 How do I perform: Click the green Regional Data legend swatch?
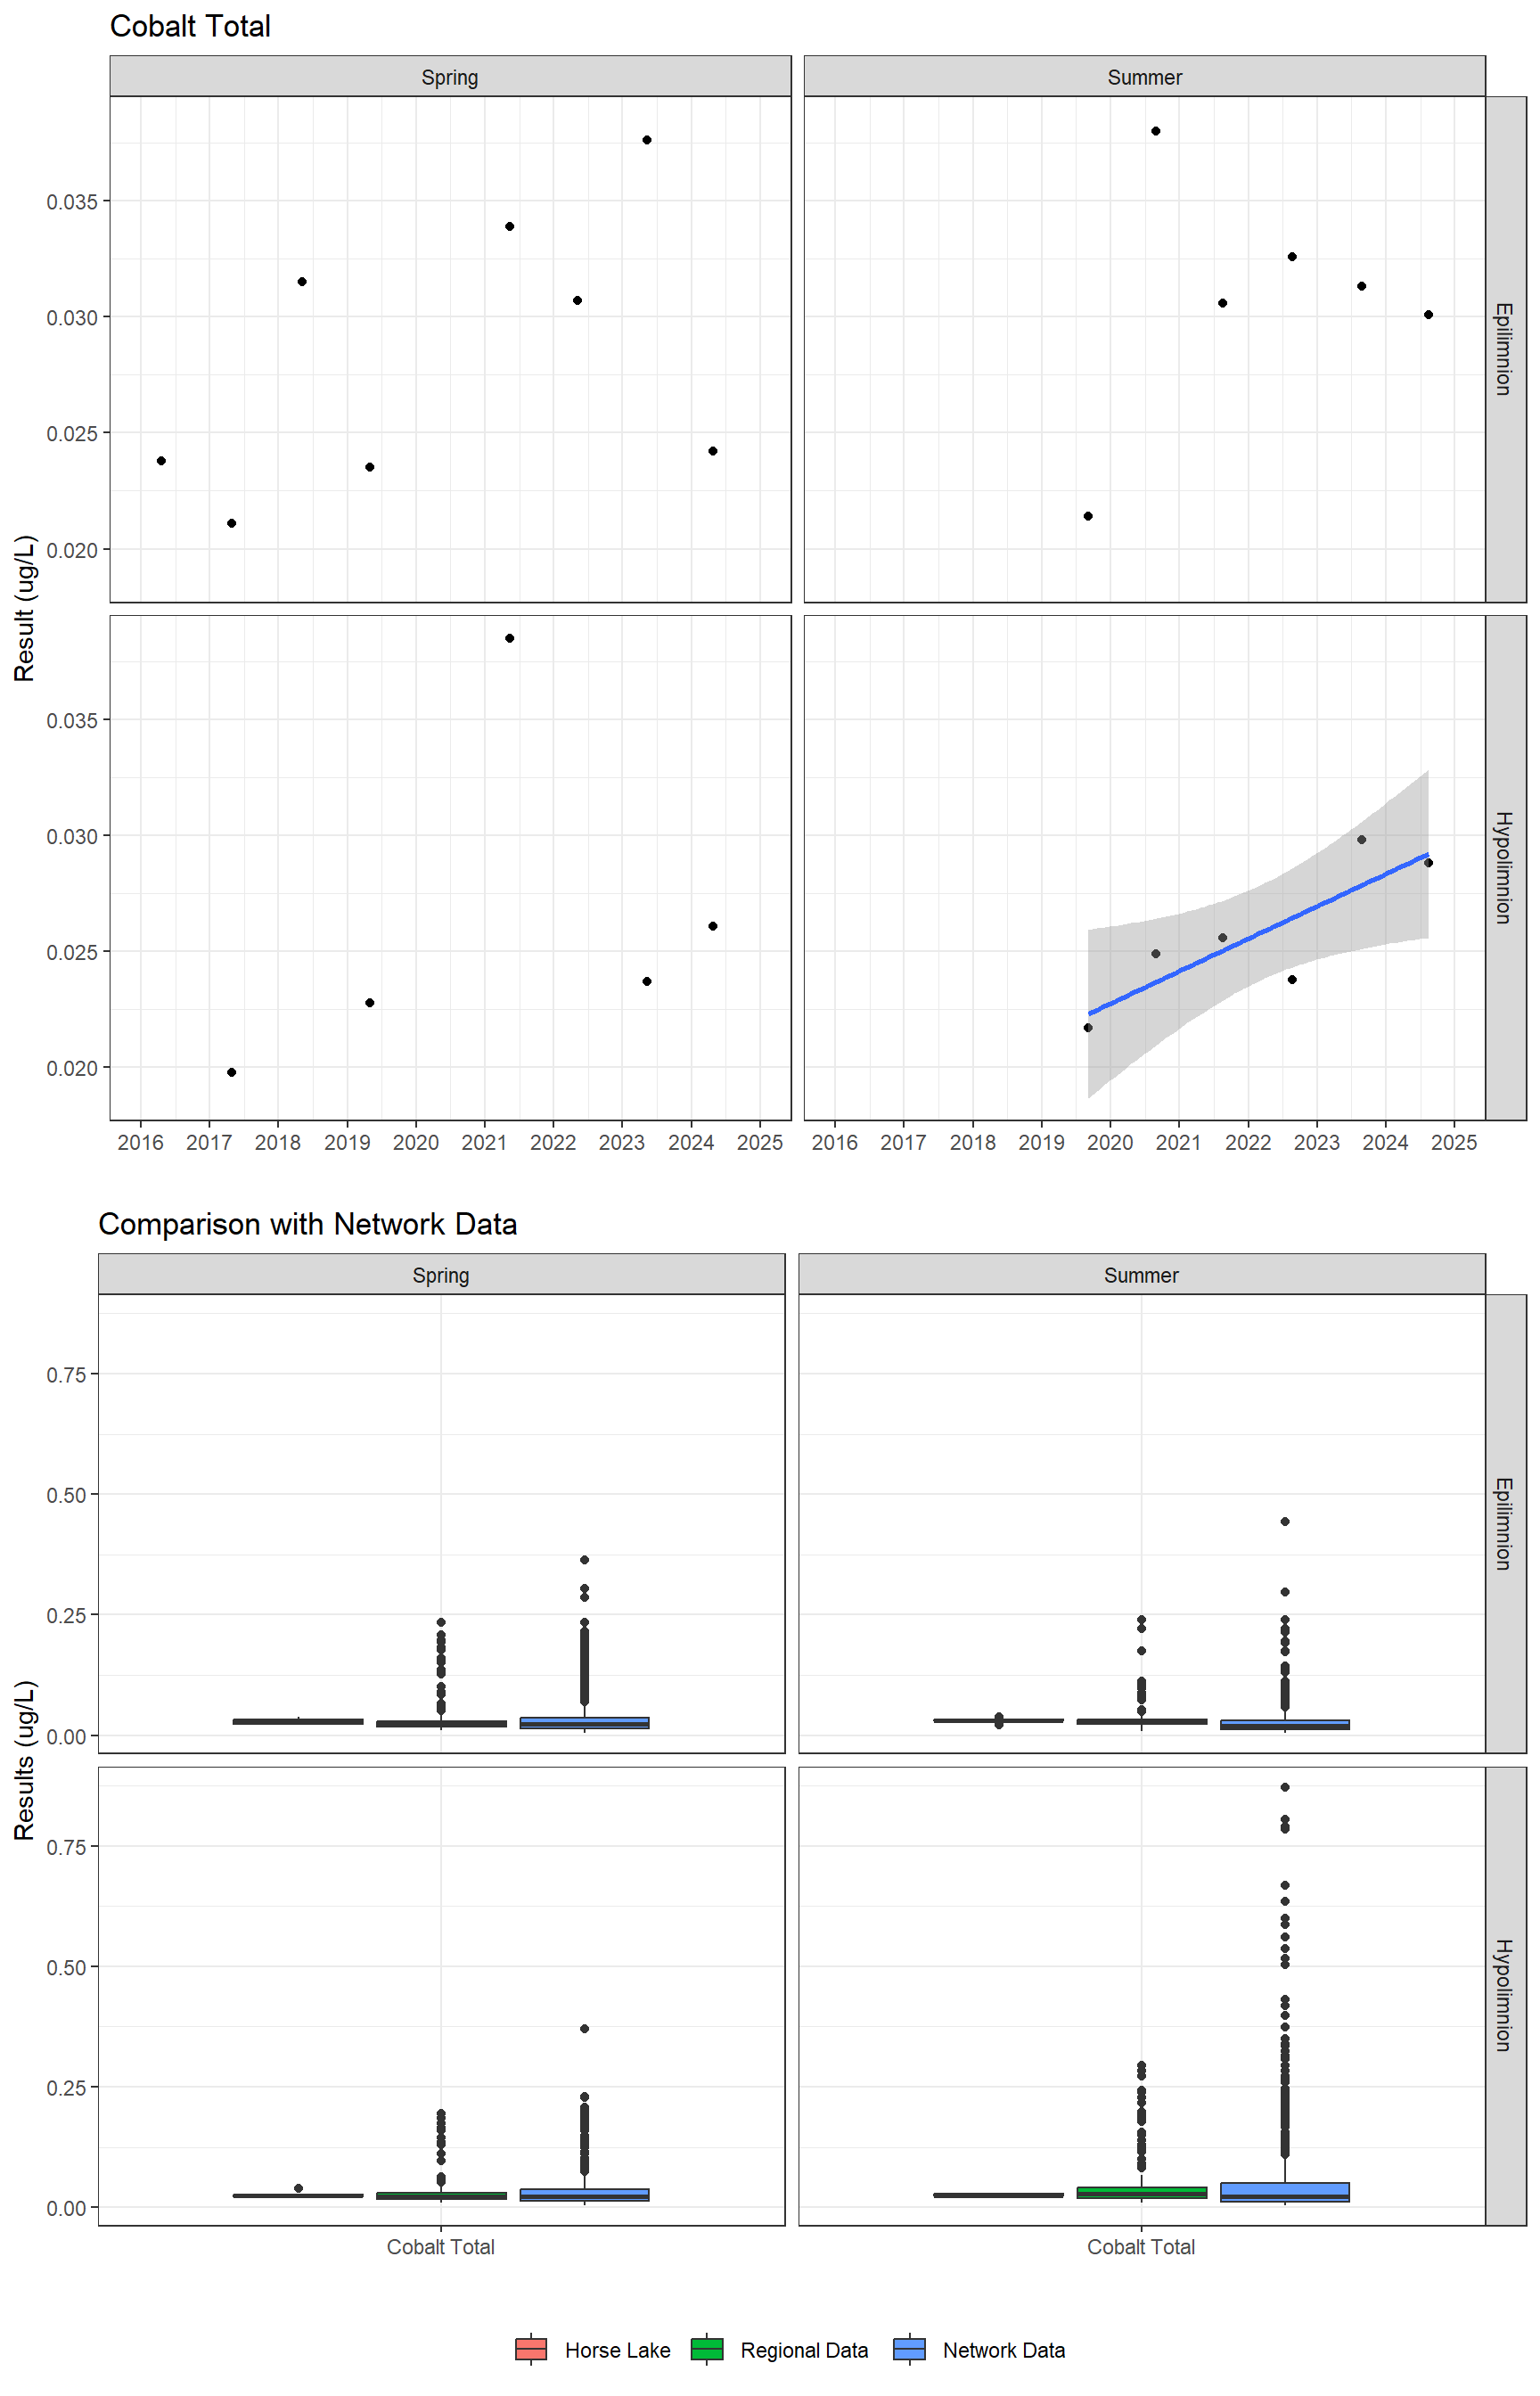(707, 2349)
